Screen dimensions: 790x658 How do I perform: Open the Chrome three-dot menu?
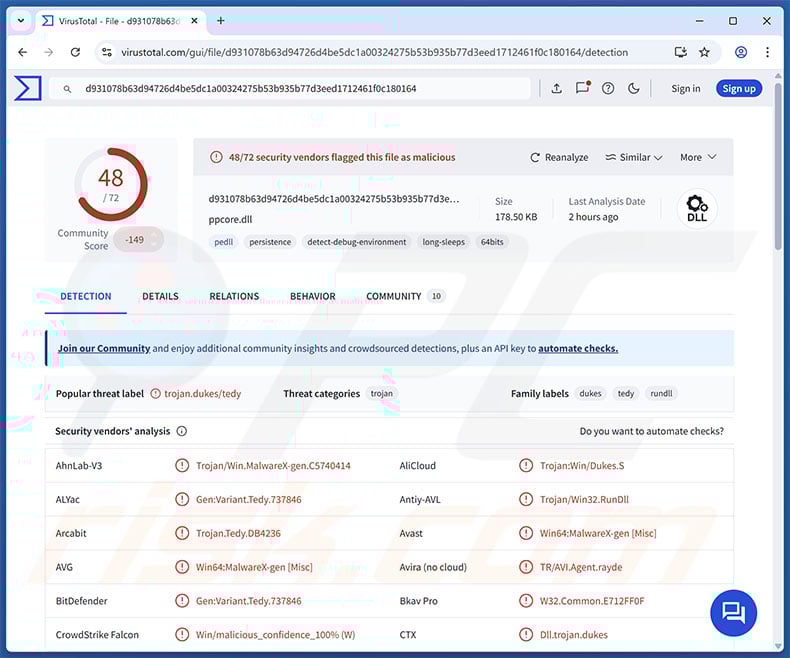click(767, 52)
